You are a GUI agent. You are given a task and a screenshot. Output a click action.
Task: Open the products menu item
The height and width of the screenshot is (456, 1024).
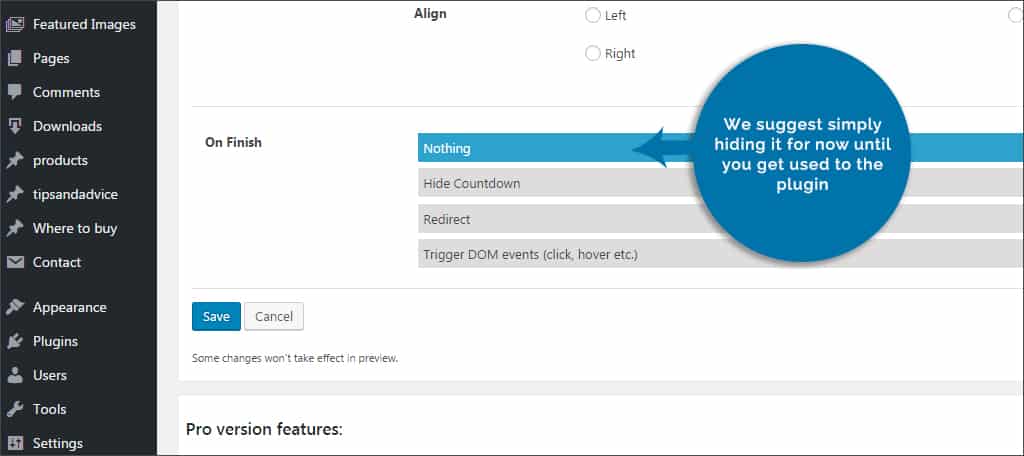click(60, 160)
